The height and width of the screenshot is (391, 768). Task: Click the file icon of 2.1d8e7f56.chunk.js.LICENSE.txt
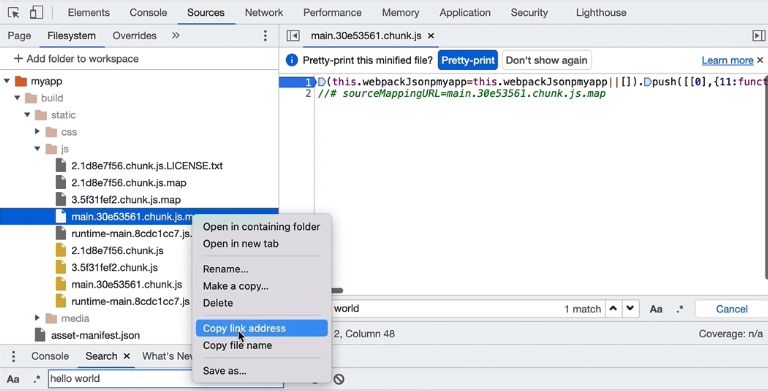(61, 166)
